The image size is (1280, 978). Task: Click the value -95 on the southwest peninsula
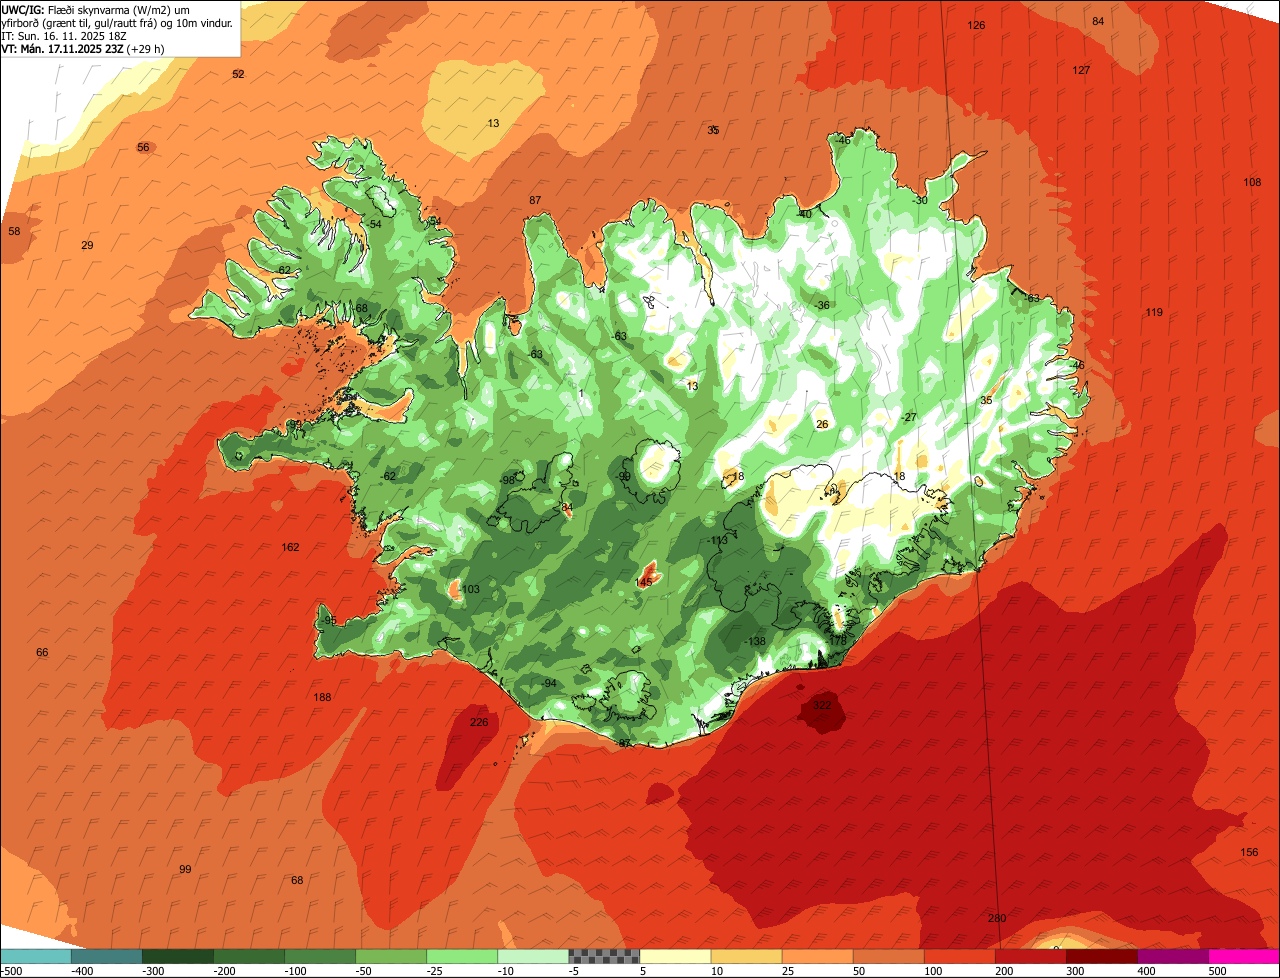pyautogui.click(x=328, y=620)
